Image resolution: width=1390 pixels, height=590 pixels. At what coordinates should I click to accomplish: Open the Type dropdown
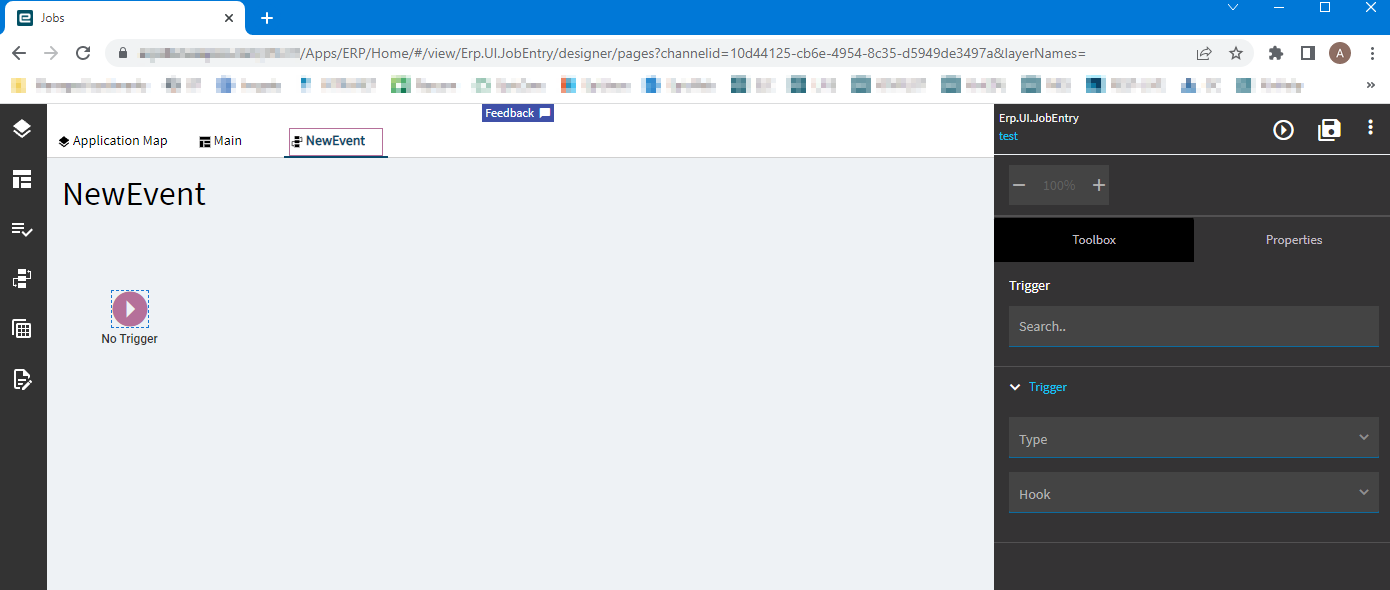point(1193,438)
